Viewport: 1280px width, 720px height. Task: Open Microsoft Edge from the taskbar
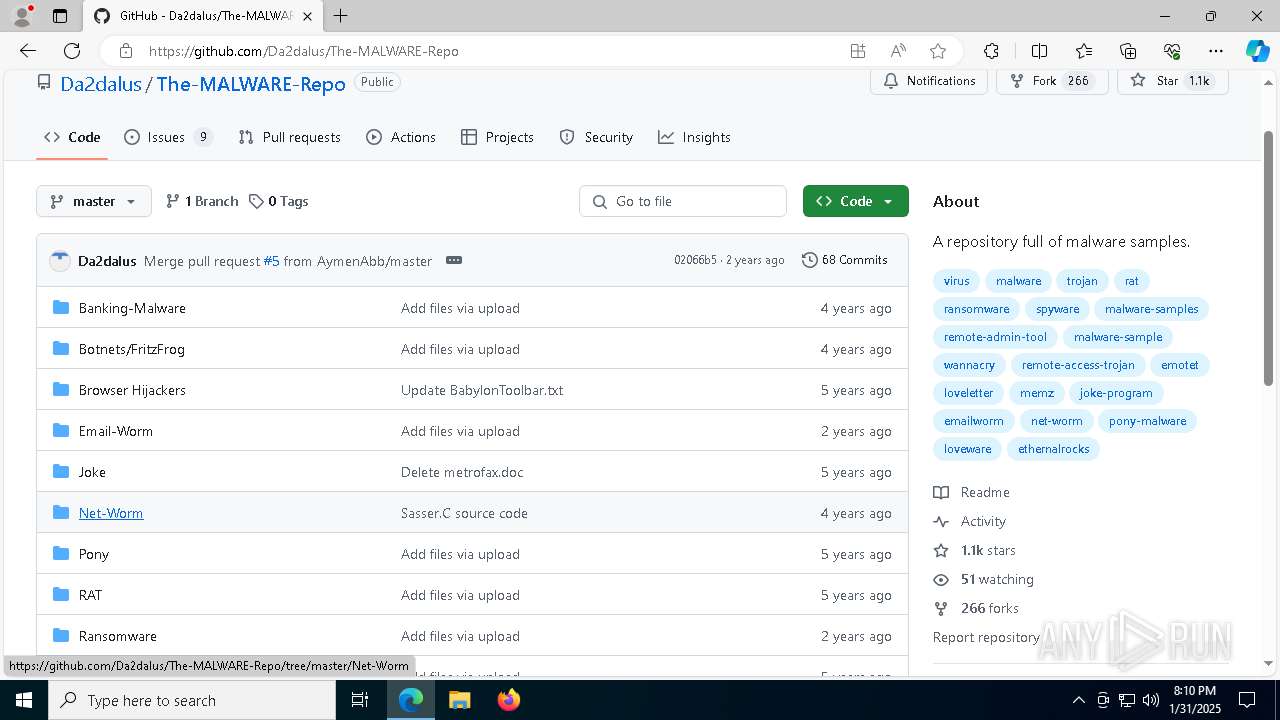pos(411,700)
